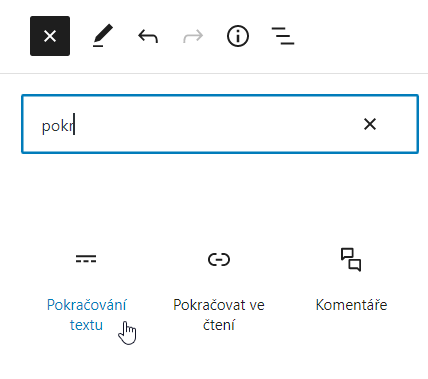Undo the last editor change
The image size is (428, 379).
[x=148, y=36]
